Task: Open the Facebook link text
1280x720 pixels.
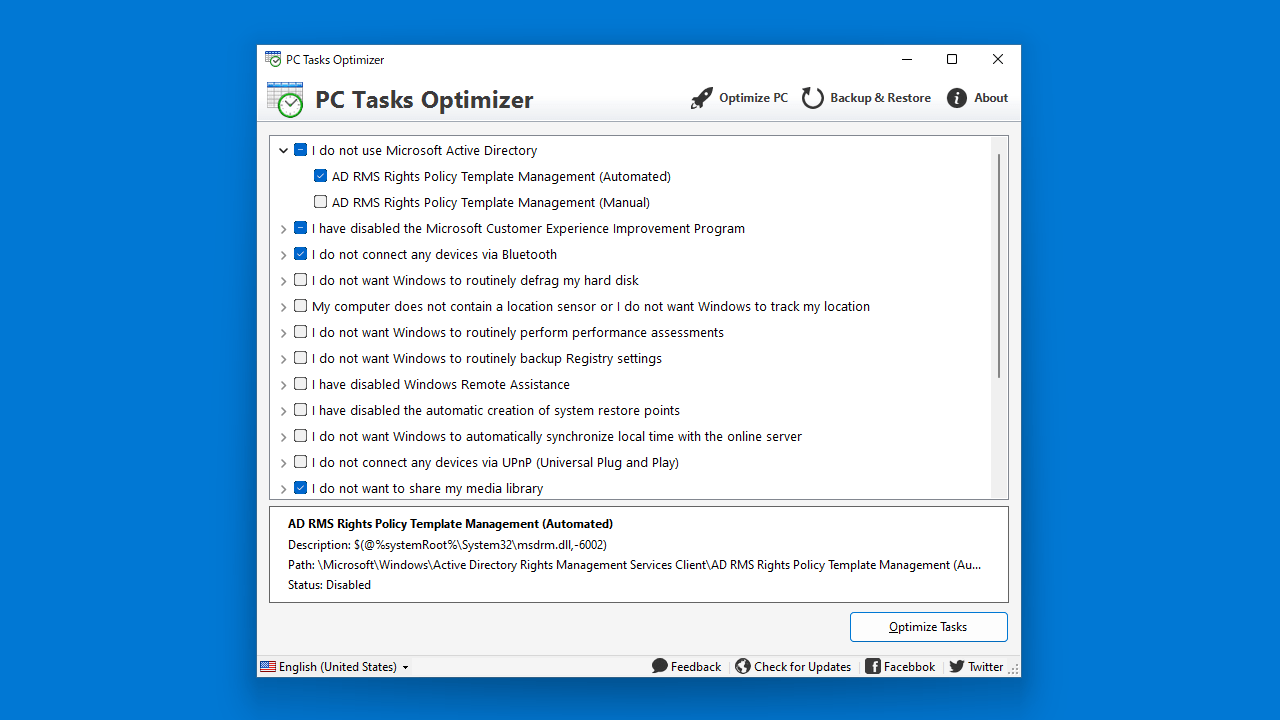Action: click(909, 667)
